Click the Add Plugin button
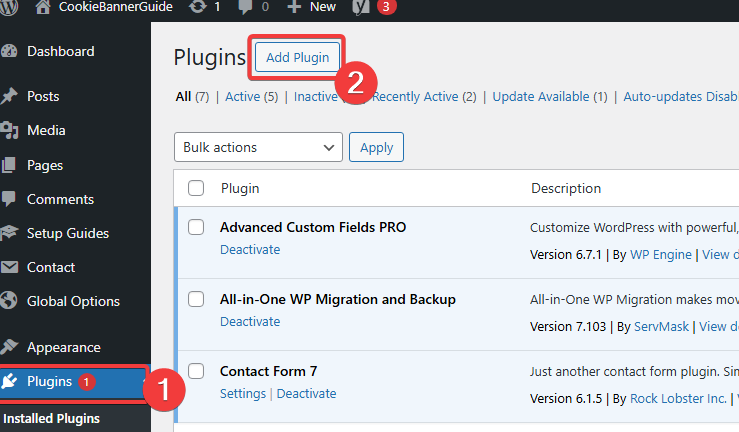This screenshot has height=432, width=739. 297,57
